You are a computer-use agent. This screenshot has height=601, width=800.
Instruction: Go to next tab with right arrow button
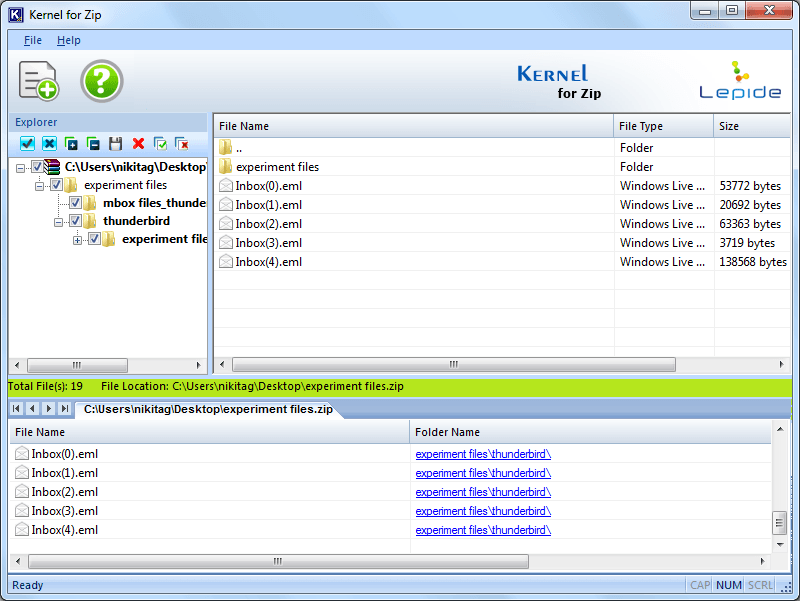pos(48,408)
